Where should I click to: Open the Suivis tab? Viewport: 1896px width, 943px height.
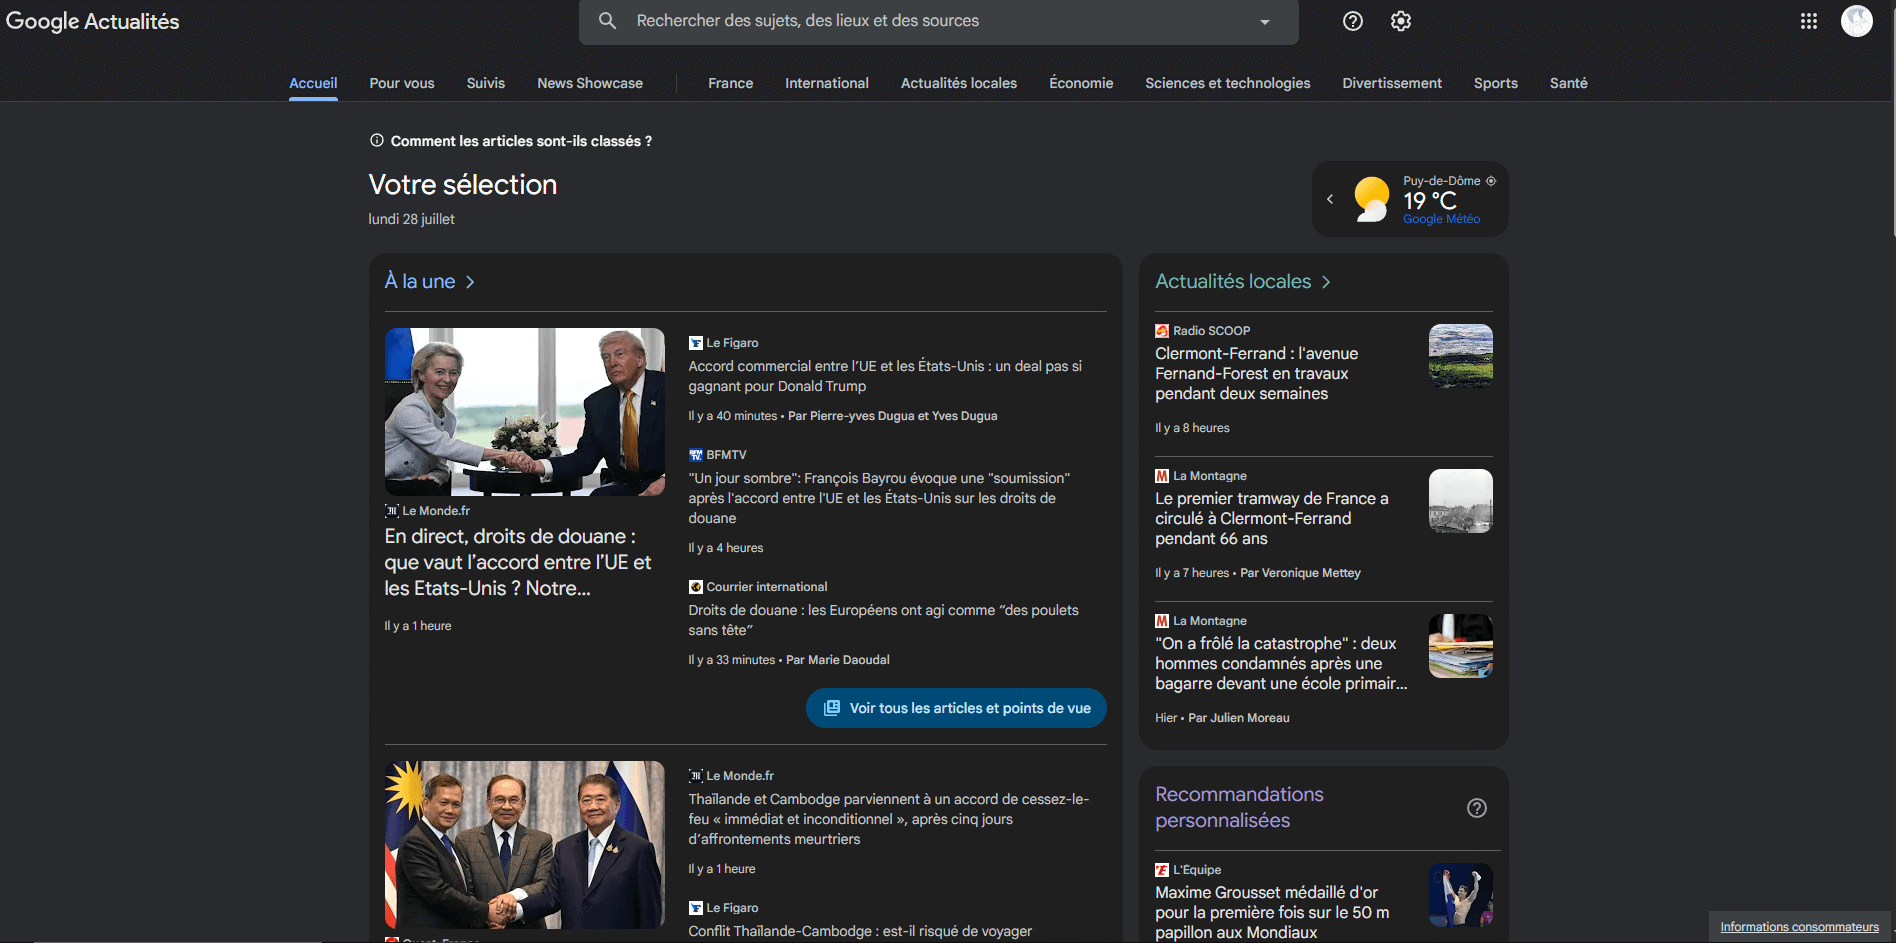[486, 83]
